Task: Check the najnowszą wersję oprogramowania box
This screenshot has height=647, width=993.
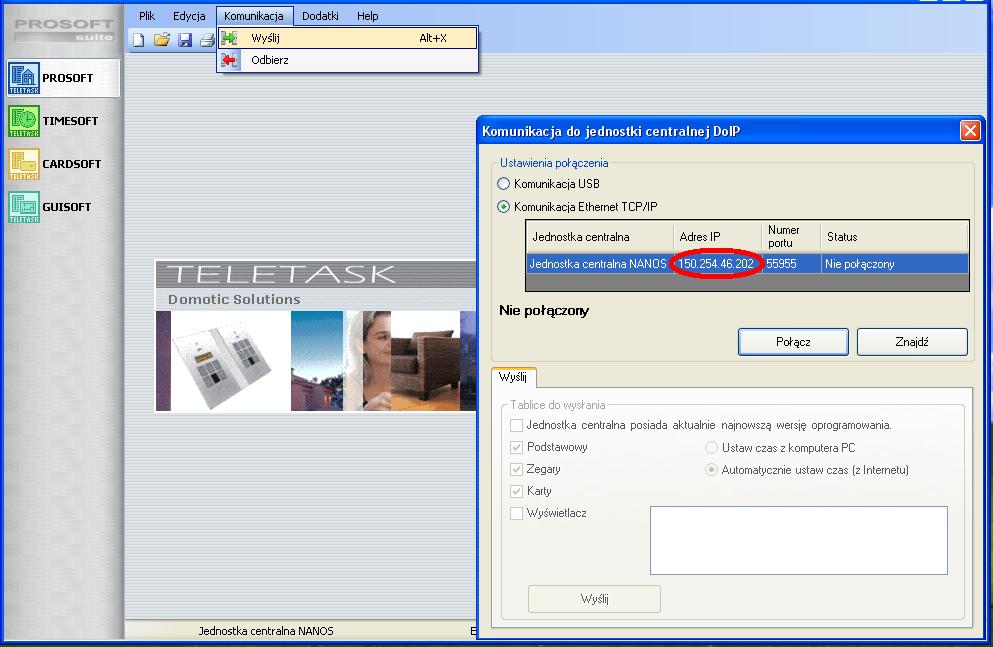Action: click(x=516, y=425)
